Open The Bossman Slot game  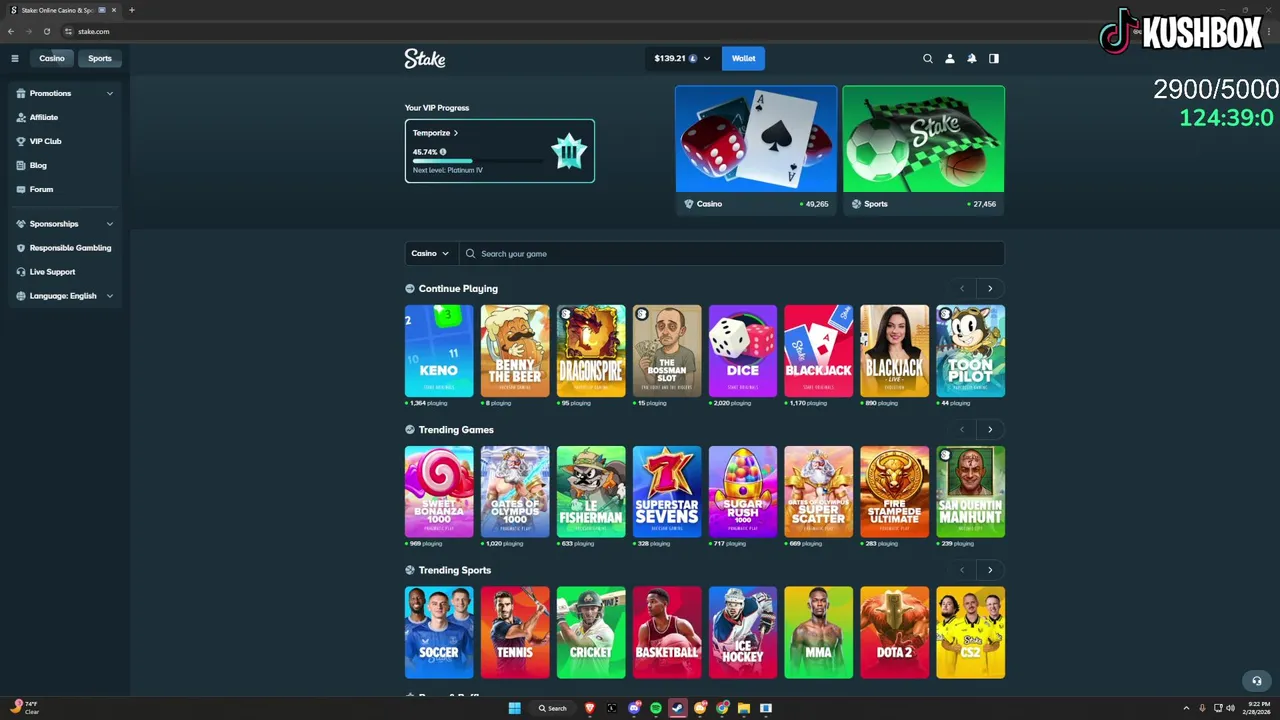pyautogui.click(x=667, y=351)
